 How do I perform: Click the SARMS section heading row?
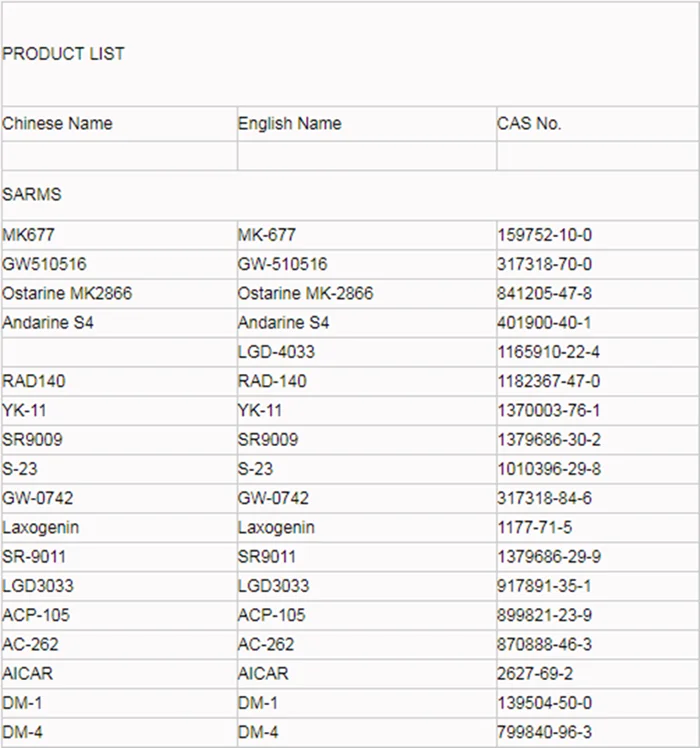[32, 195]
